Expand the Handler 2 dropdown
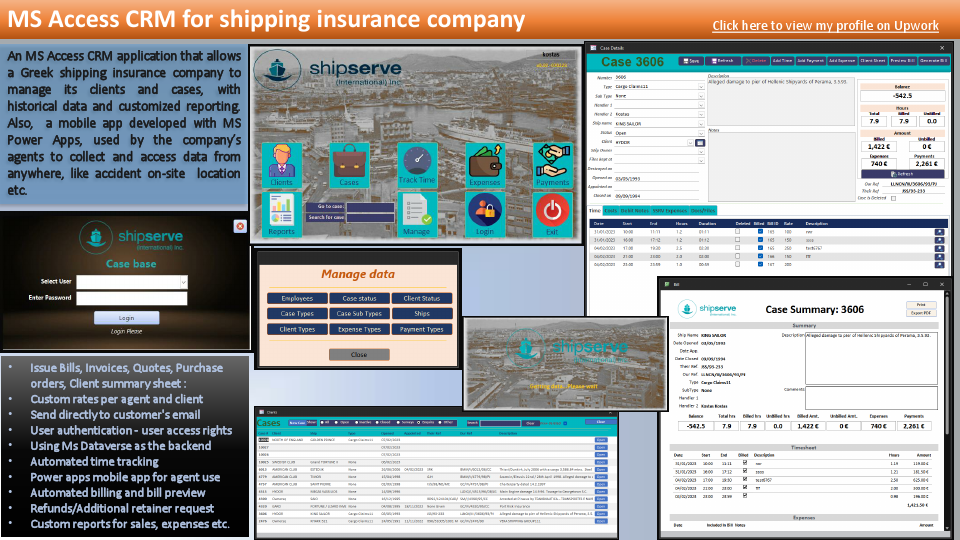This screenshot has height=540, width=960. [701, 114]
